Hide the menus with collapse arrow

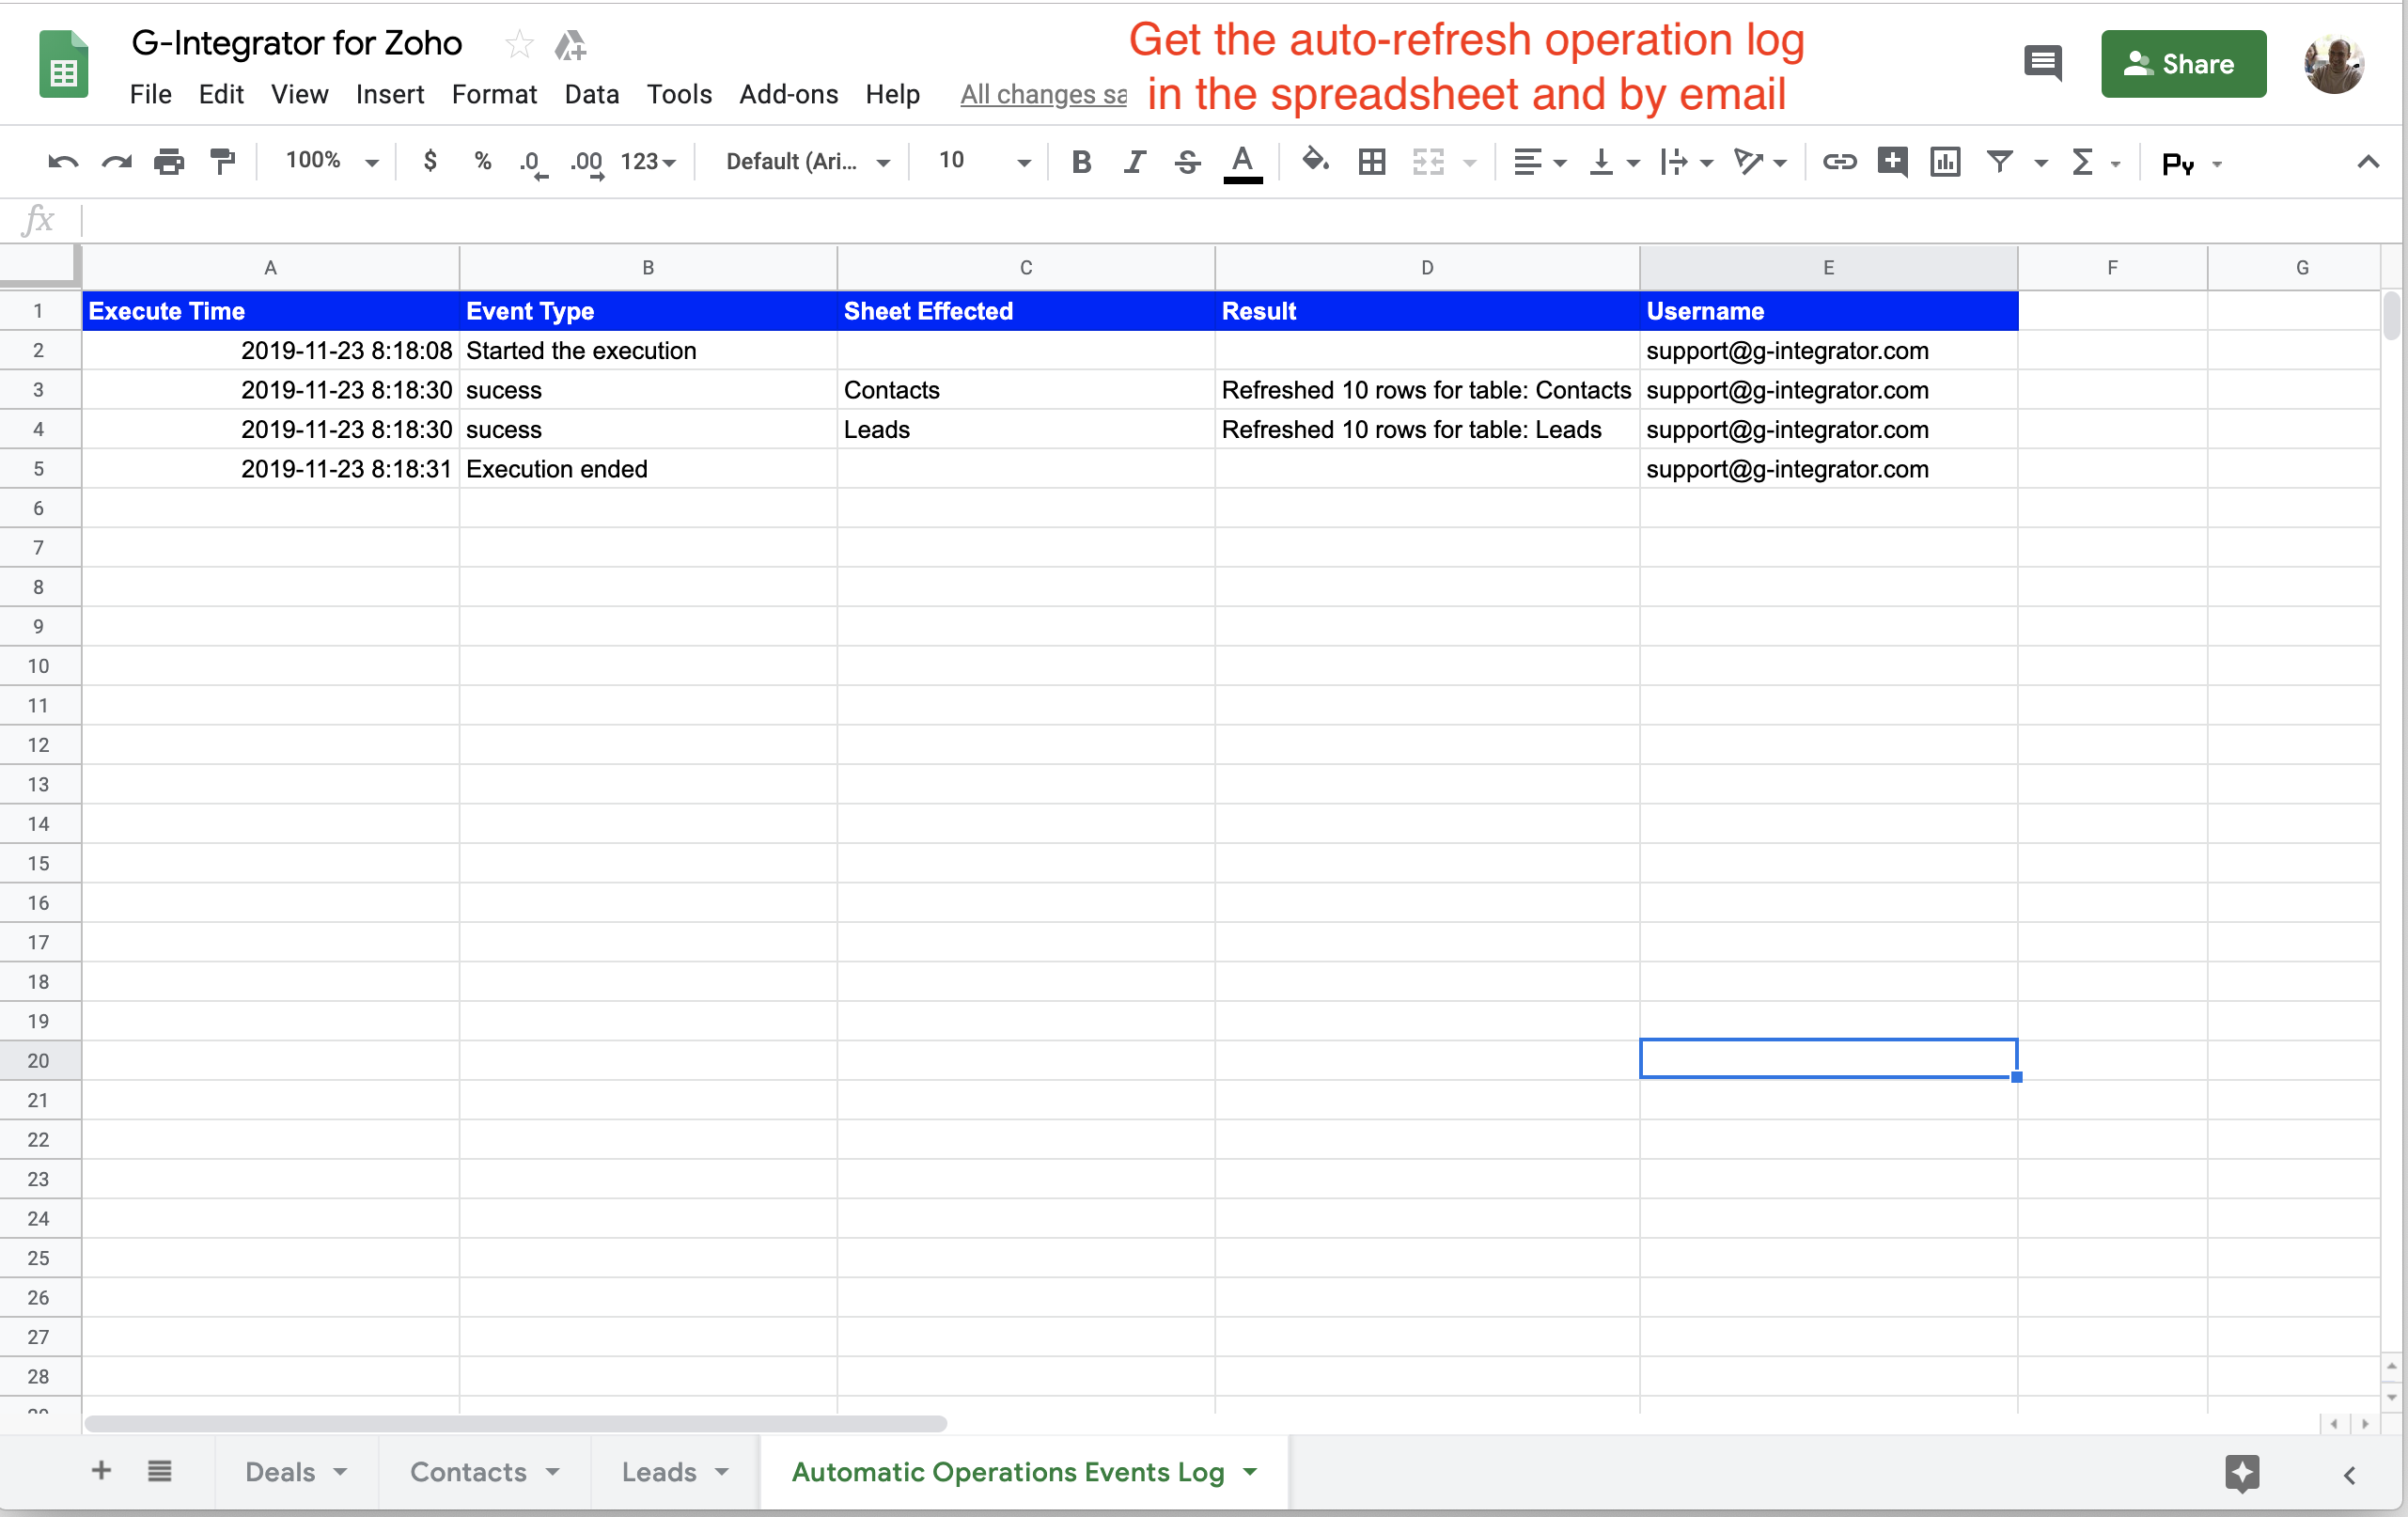tap(2367, 161)
